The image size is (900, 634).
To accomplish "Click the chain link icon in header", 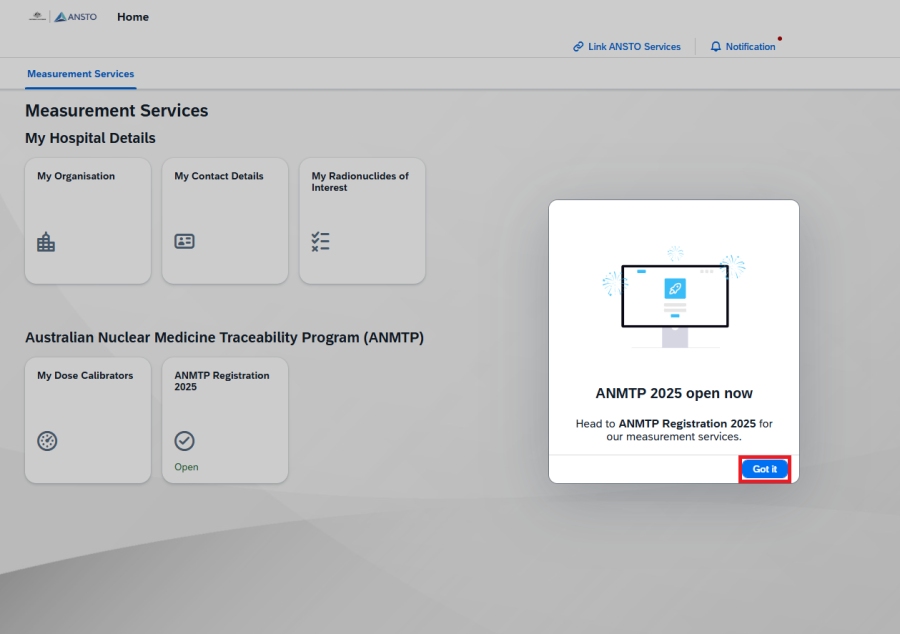I will [578, 47].
